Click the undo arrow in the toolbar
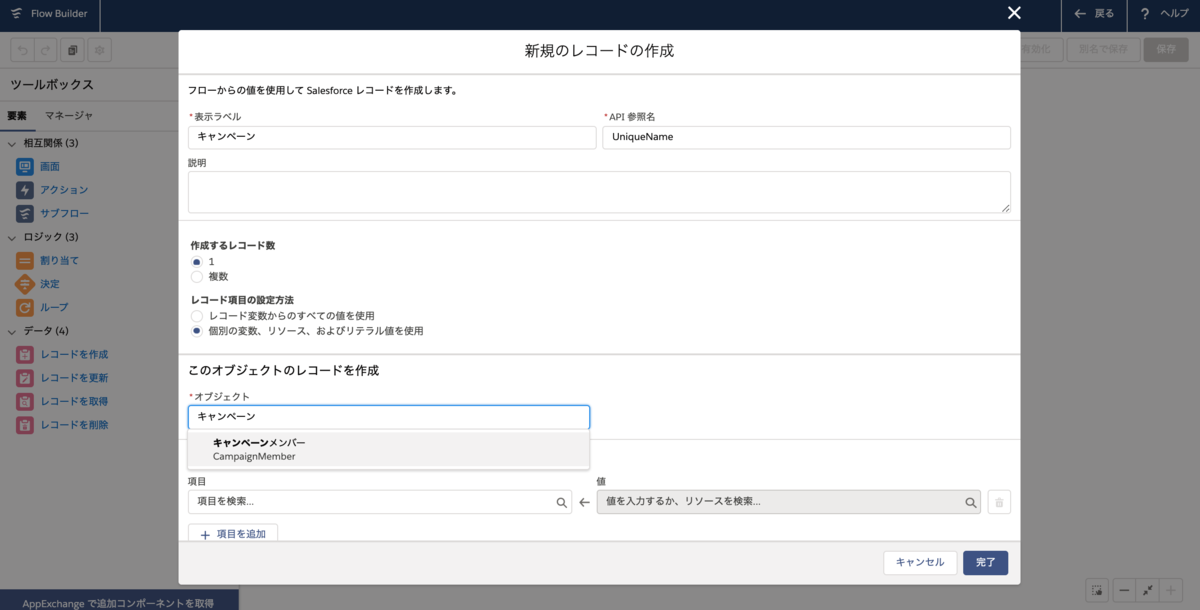 (20, 48)
